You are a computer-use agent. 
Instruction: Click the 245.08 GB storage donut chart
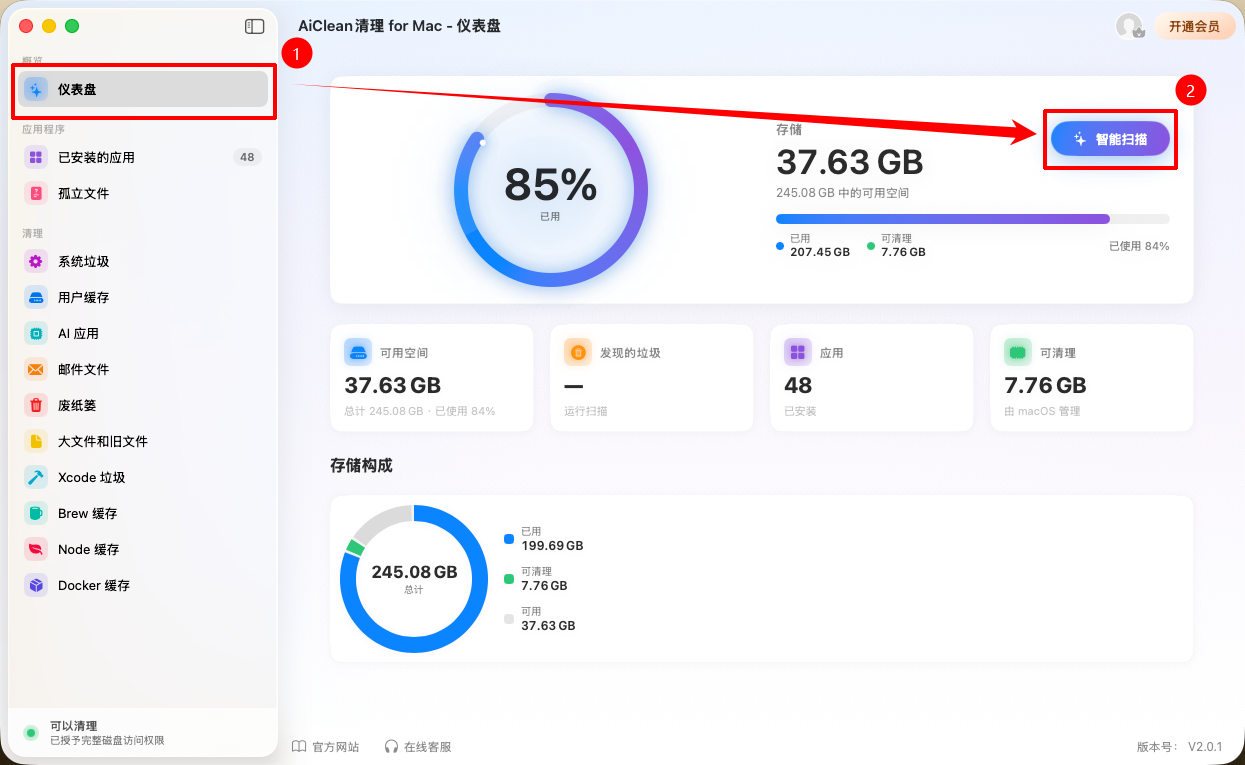coord(414,579)
